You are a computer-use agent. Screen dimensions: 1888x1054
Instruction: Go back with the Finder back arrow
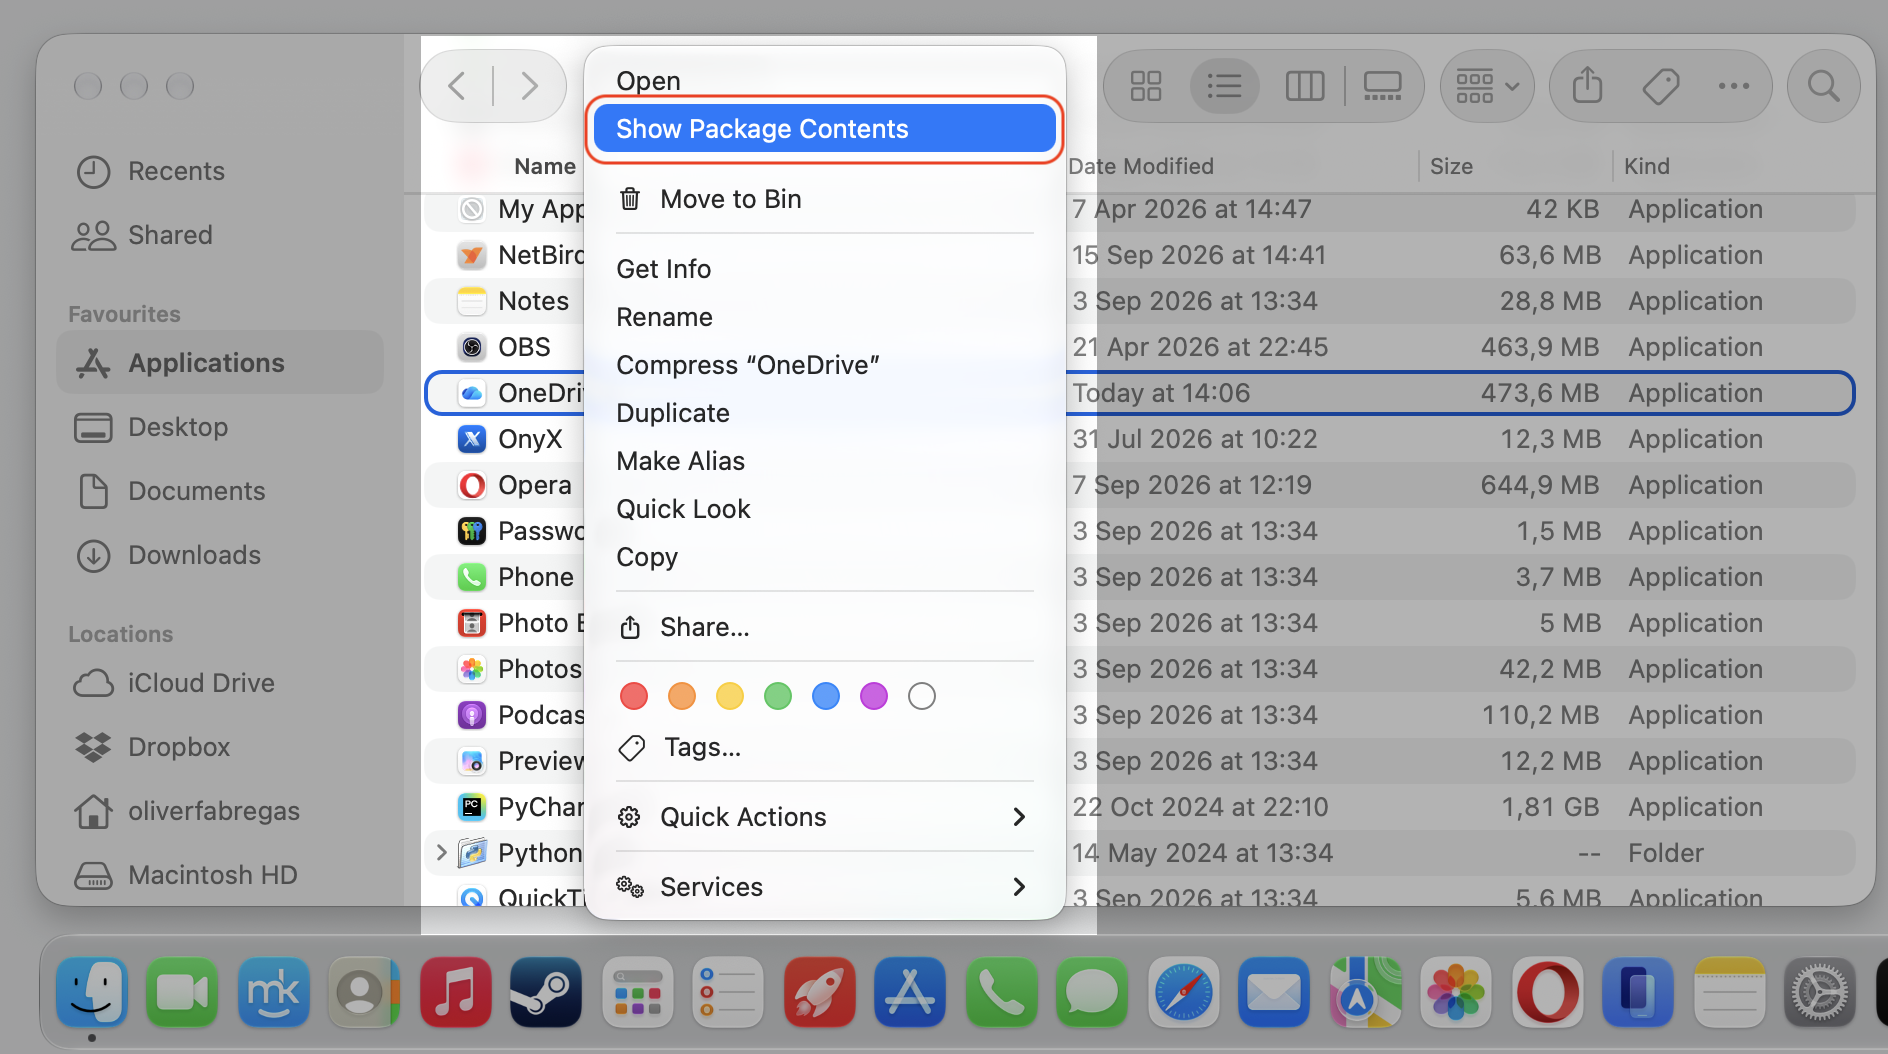(457, 86)
